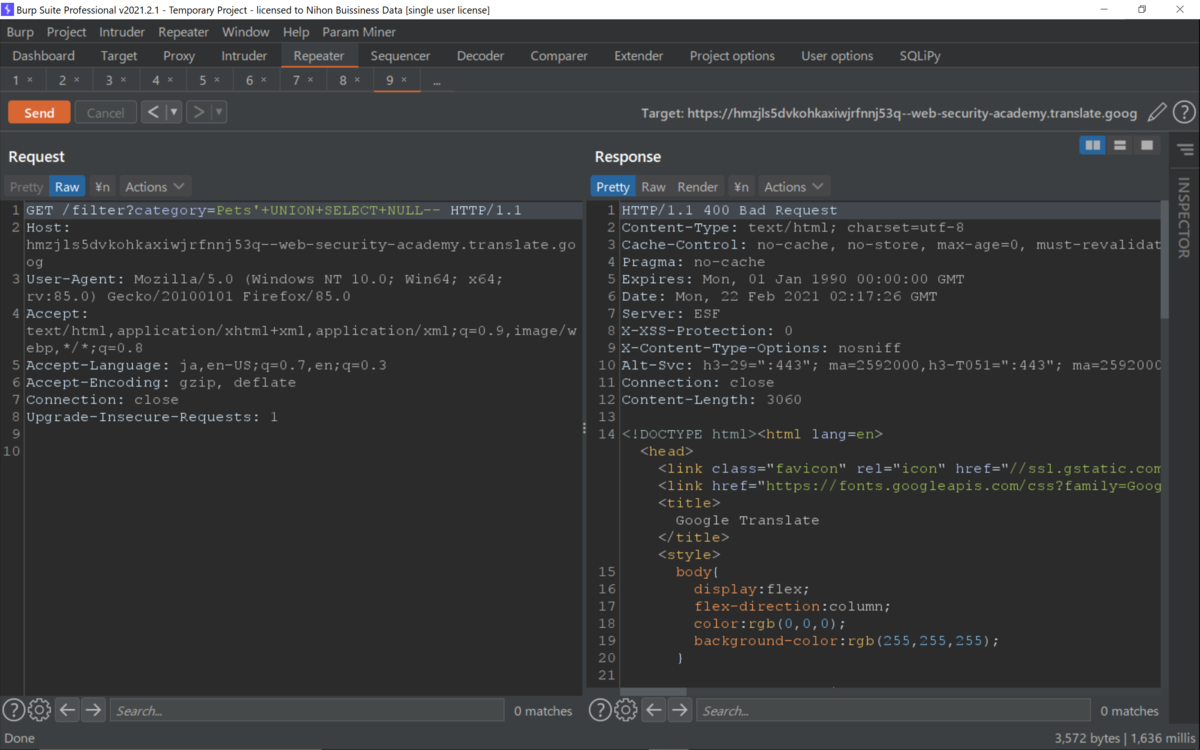This screenshot has width=1200, height=750.
Task: Click the request Search input field
Action: pyautogui.click(x=307, y=711)
